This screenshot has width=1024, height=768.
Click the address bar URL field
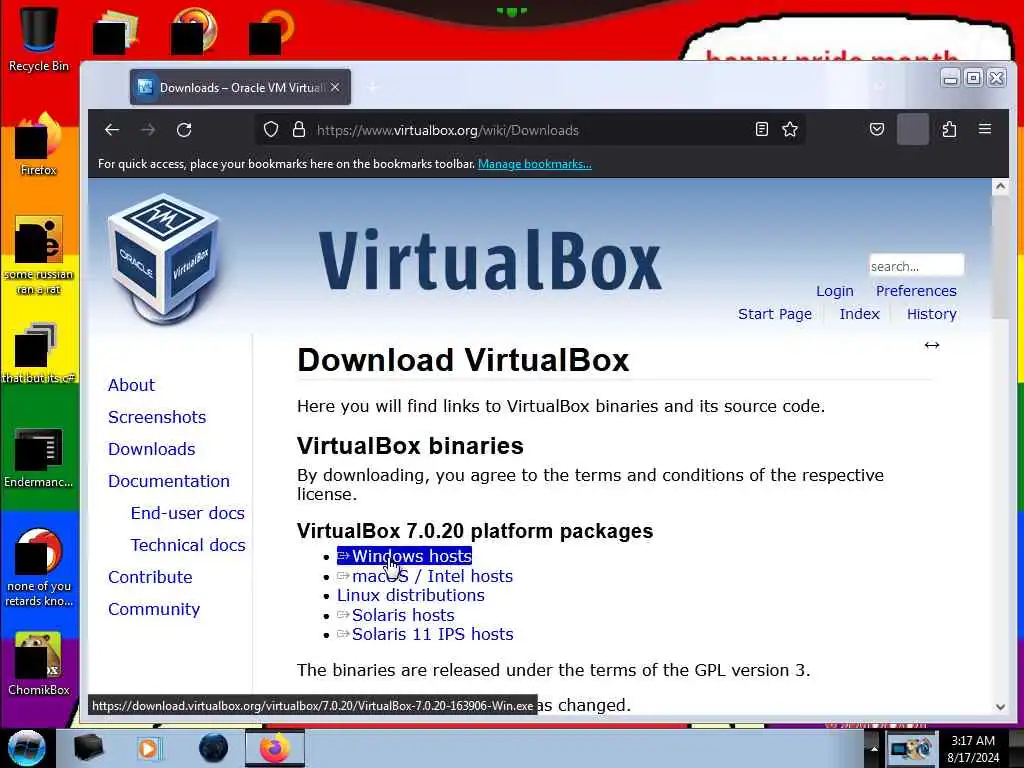pos(529,130)
